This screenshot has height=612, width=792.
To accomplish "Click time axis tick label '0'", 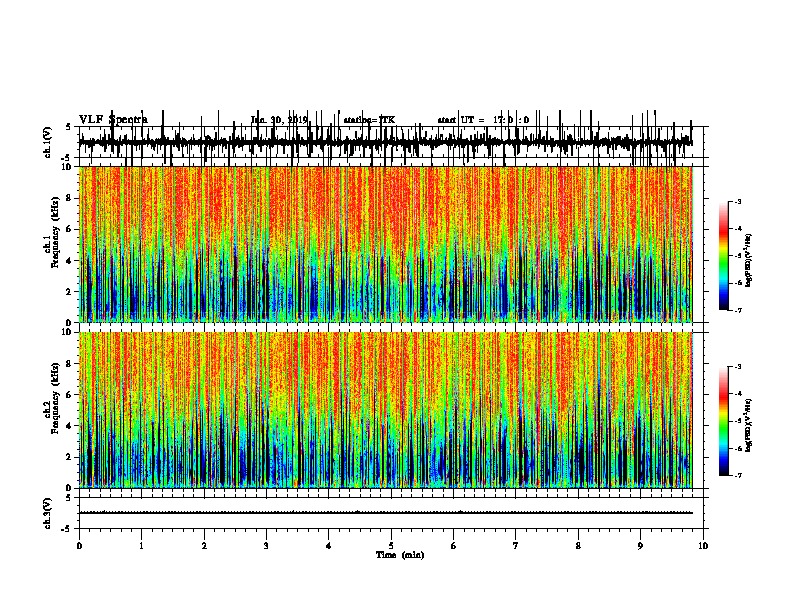I will tap(79, 546).
